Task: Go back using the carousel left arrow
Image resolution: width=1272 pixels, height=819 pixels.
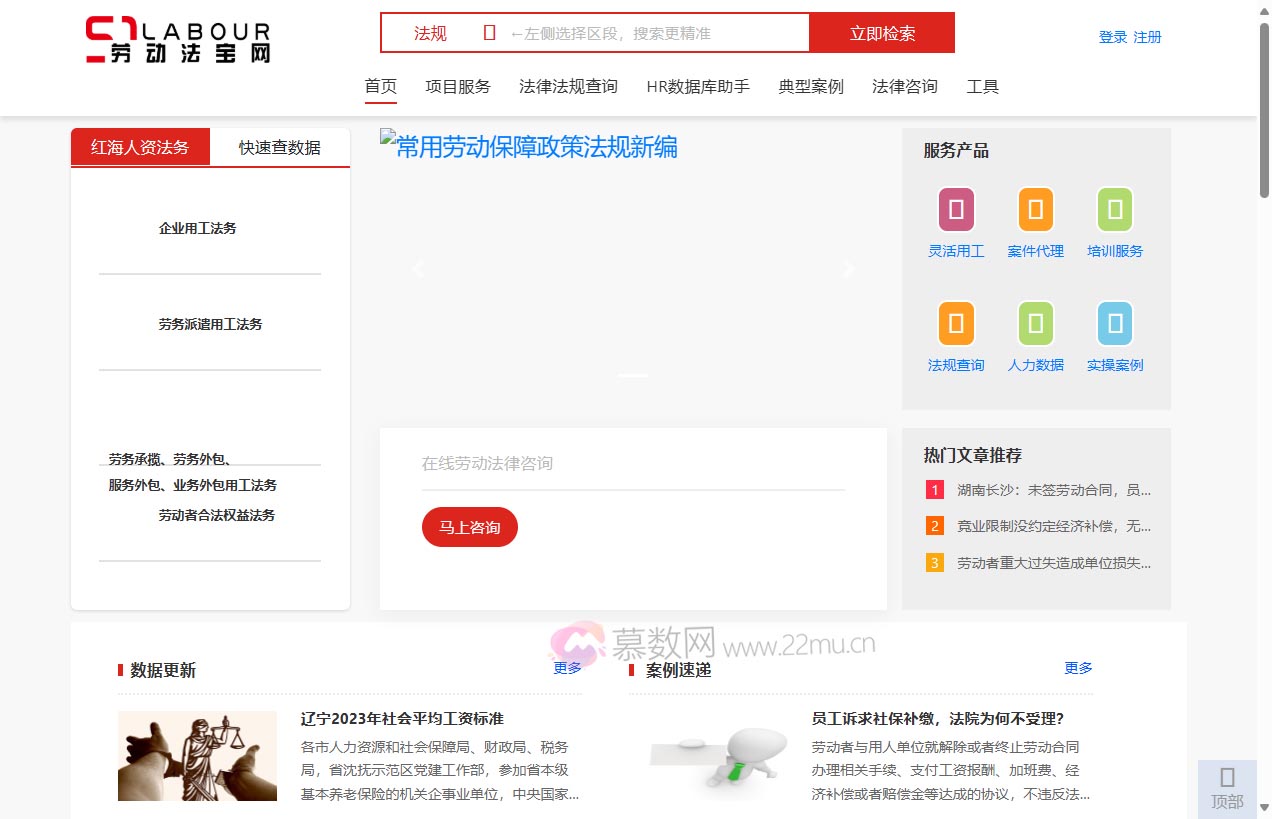Action: [x=417, y=268]
